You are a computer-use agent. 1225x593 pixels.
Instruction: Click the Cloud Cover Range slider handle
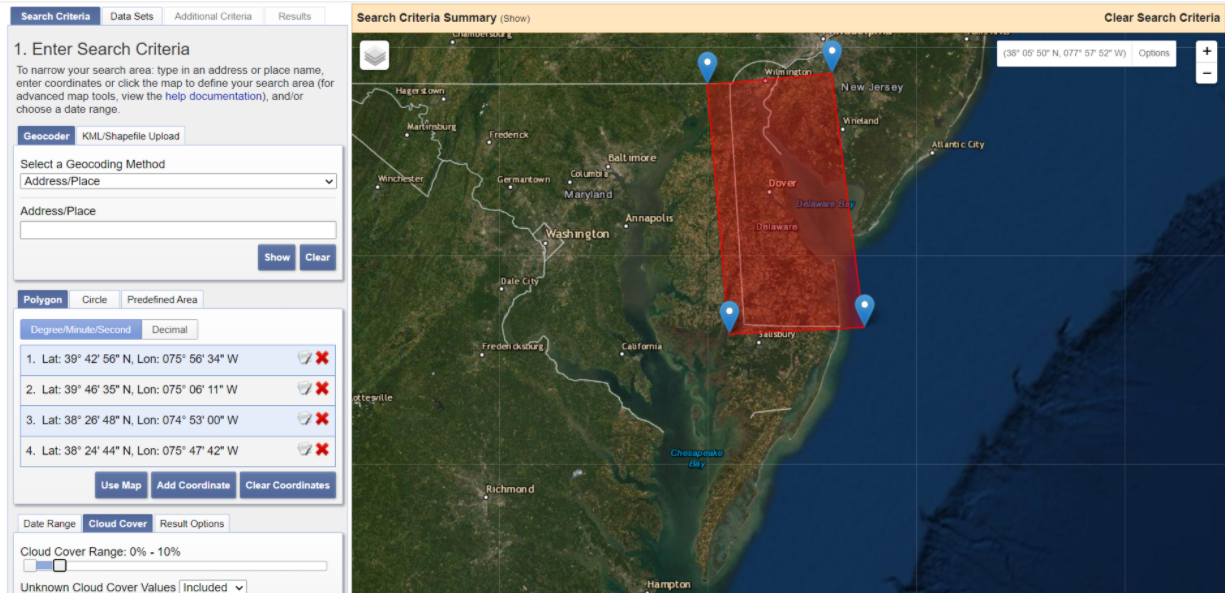point(59,566)
